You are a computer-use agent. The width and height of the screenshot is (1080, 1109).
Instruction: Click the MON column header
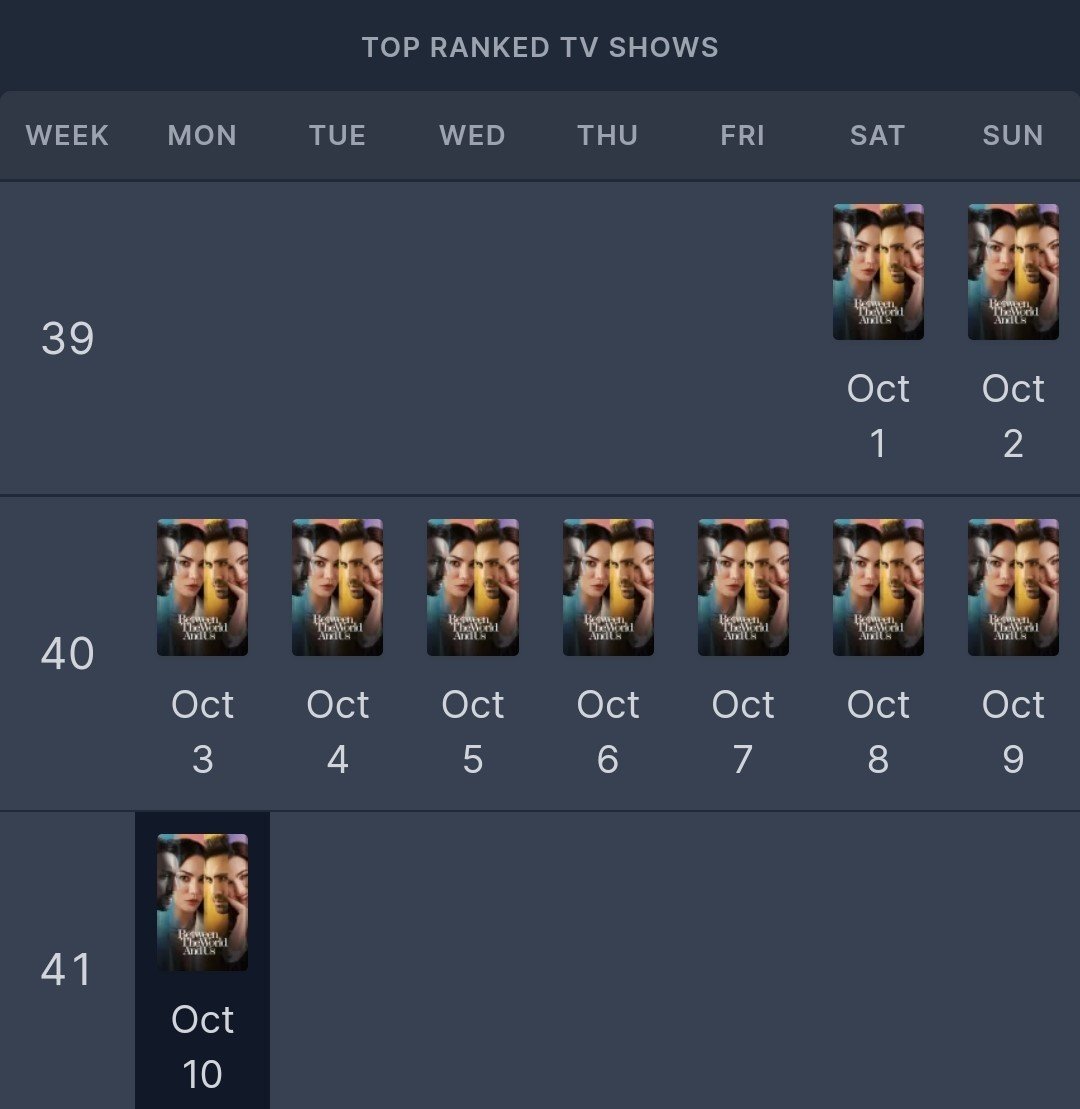202,136
